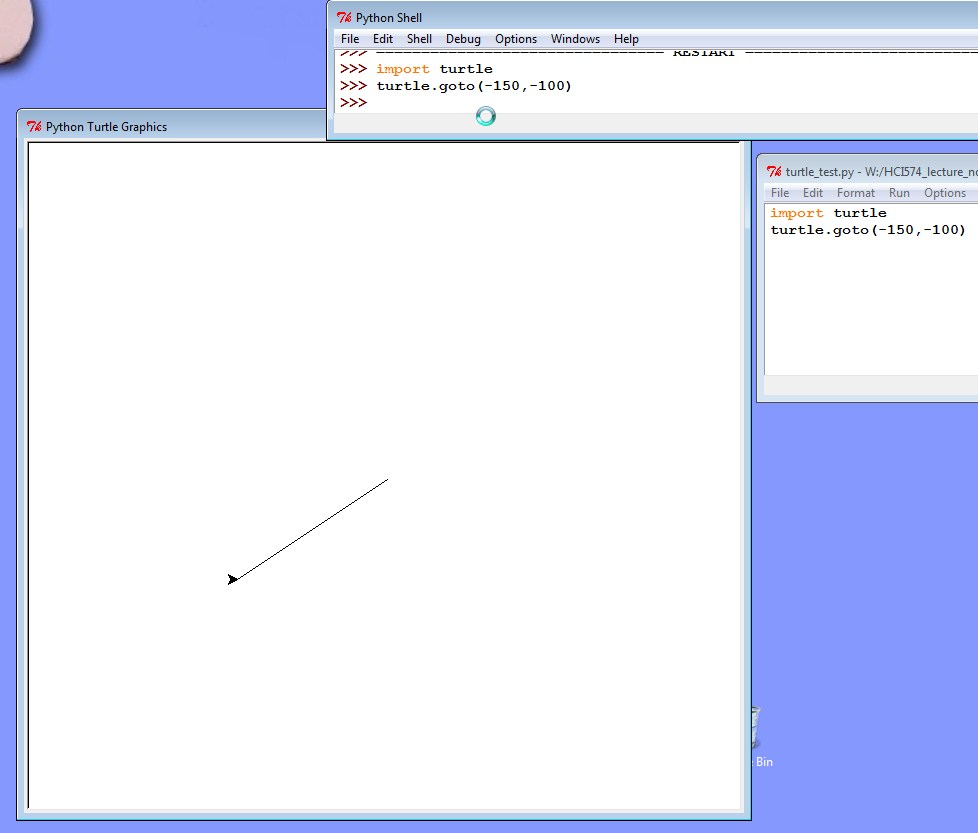Open the Options menu in Python Shell
This screenshot has height=833, width=978.
click(516, 39)
